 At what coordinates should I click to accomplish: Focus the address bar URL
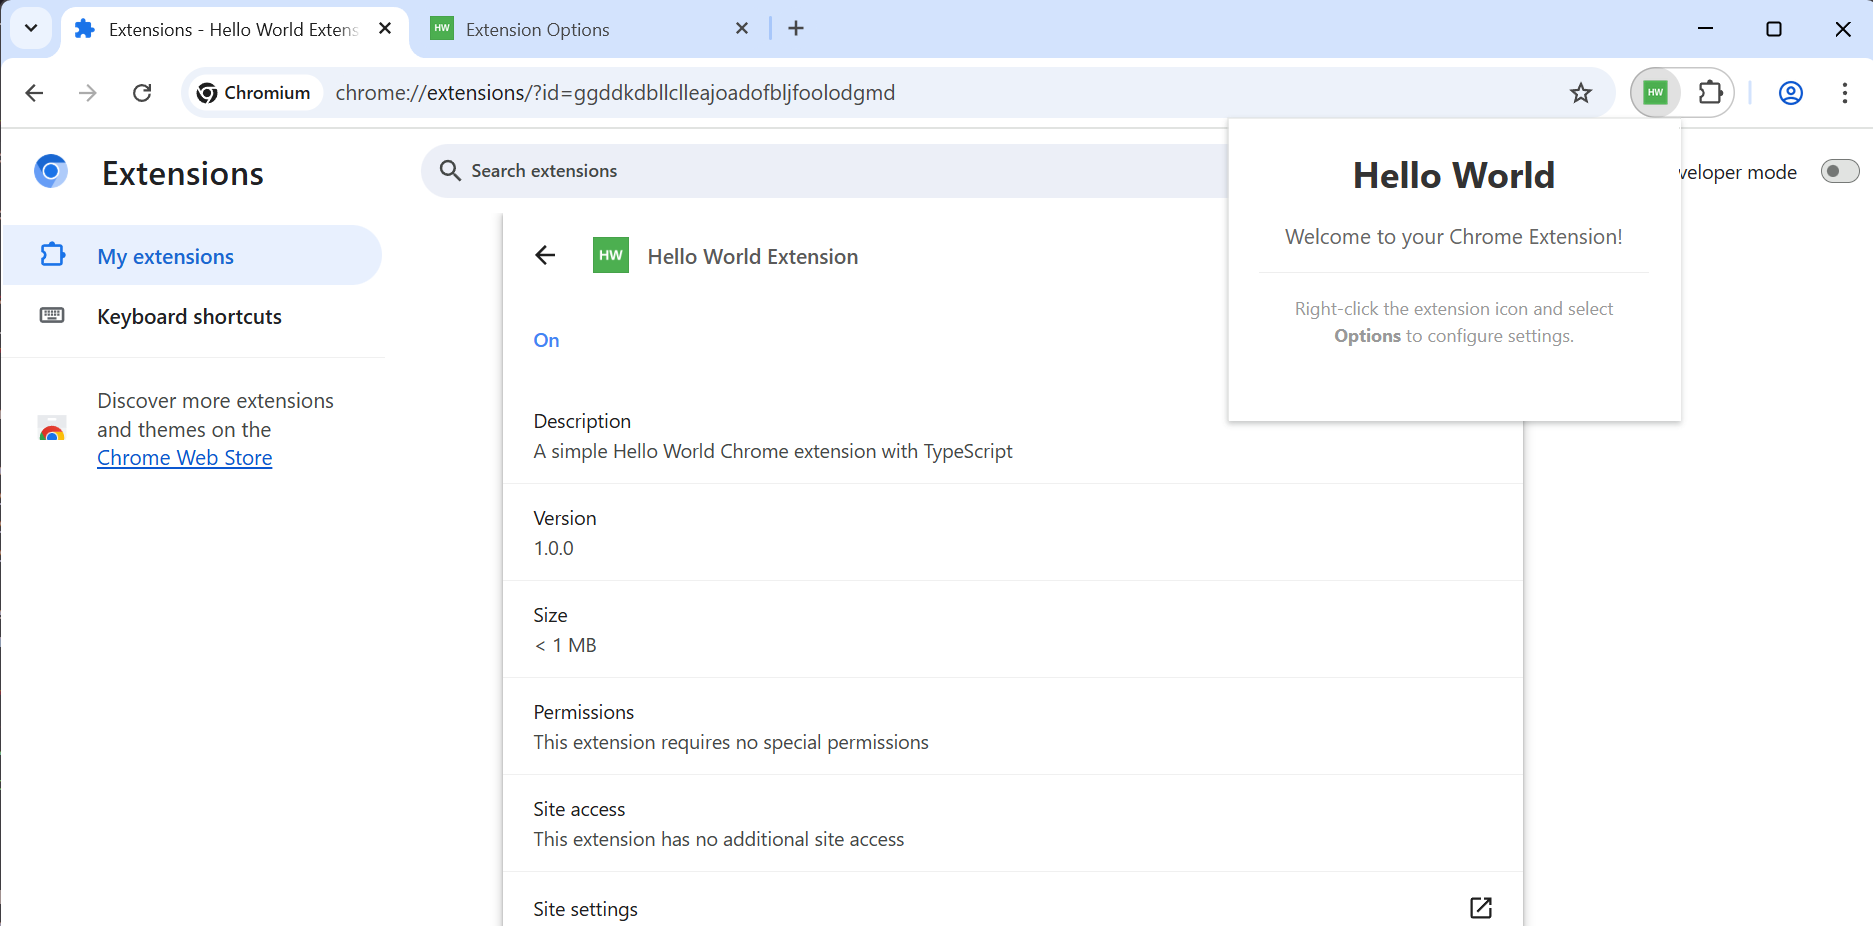tap(615, 93)
